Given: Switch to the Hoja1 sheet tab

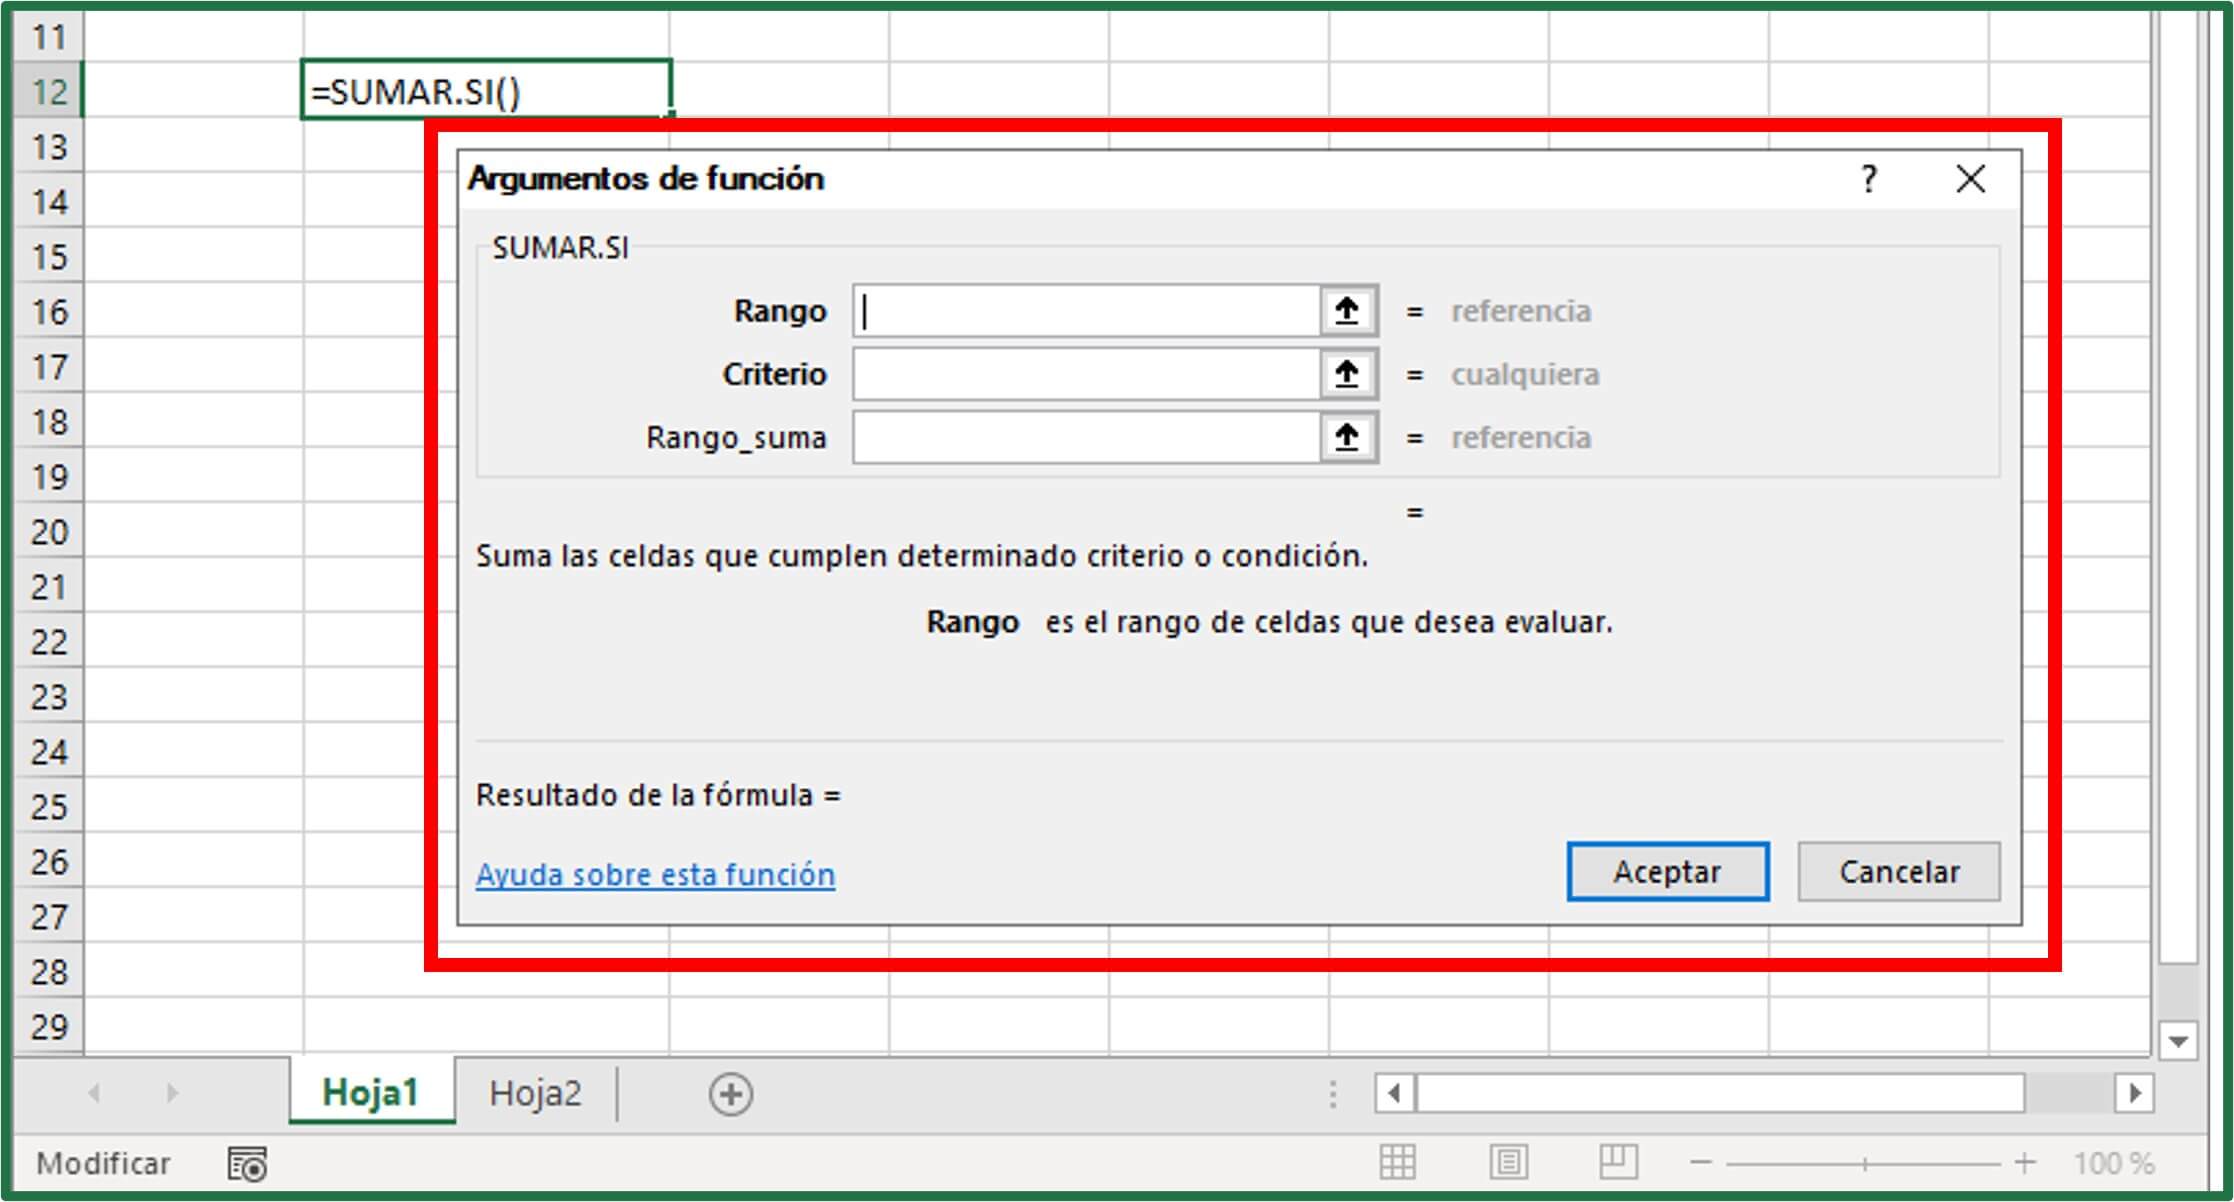Looking at the screenshot, I should point(372,1093).
